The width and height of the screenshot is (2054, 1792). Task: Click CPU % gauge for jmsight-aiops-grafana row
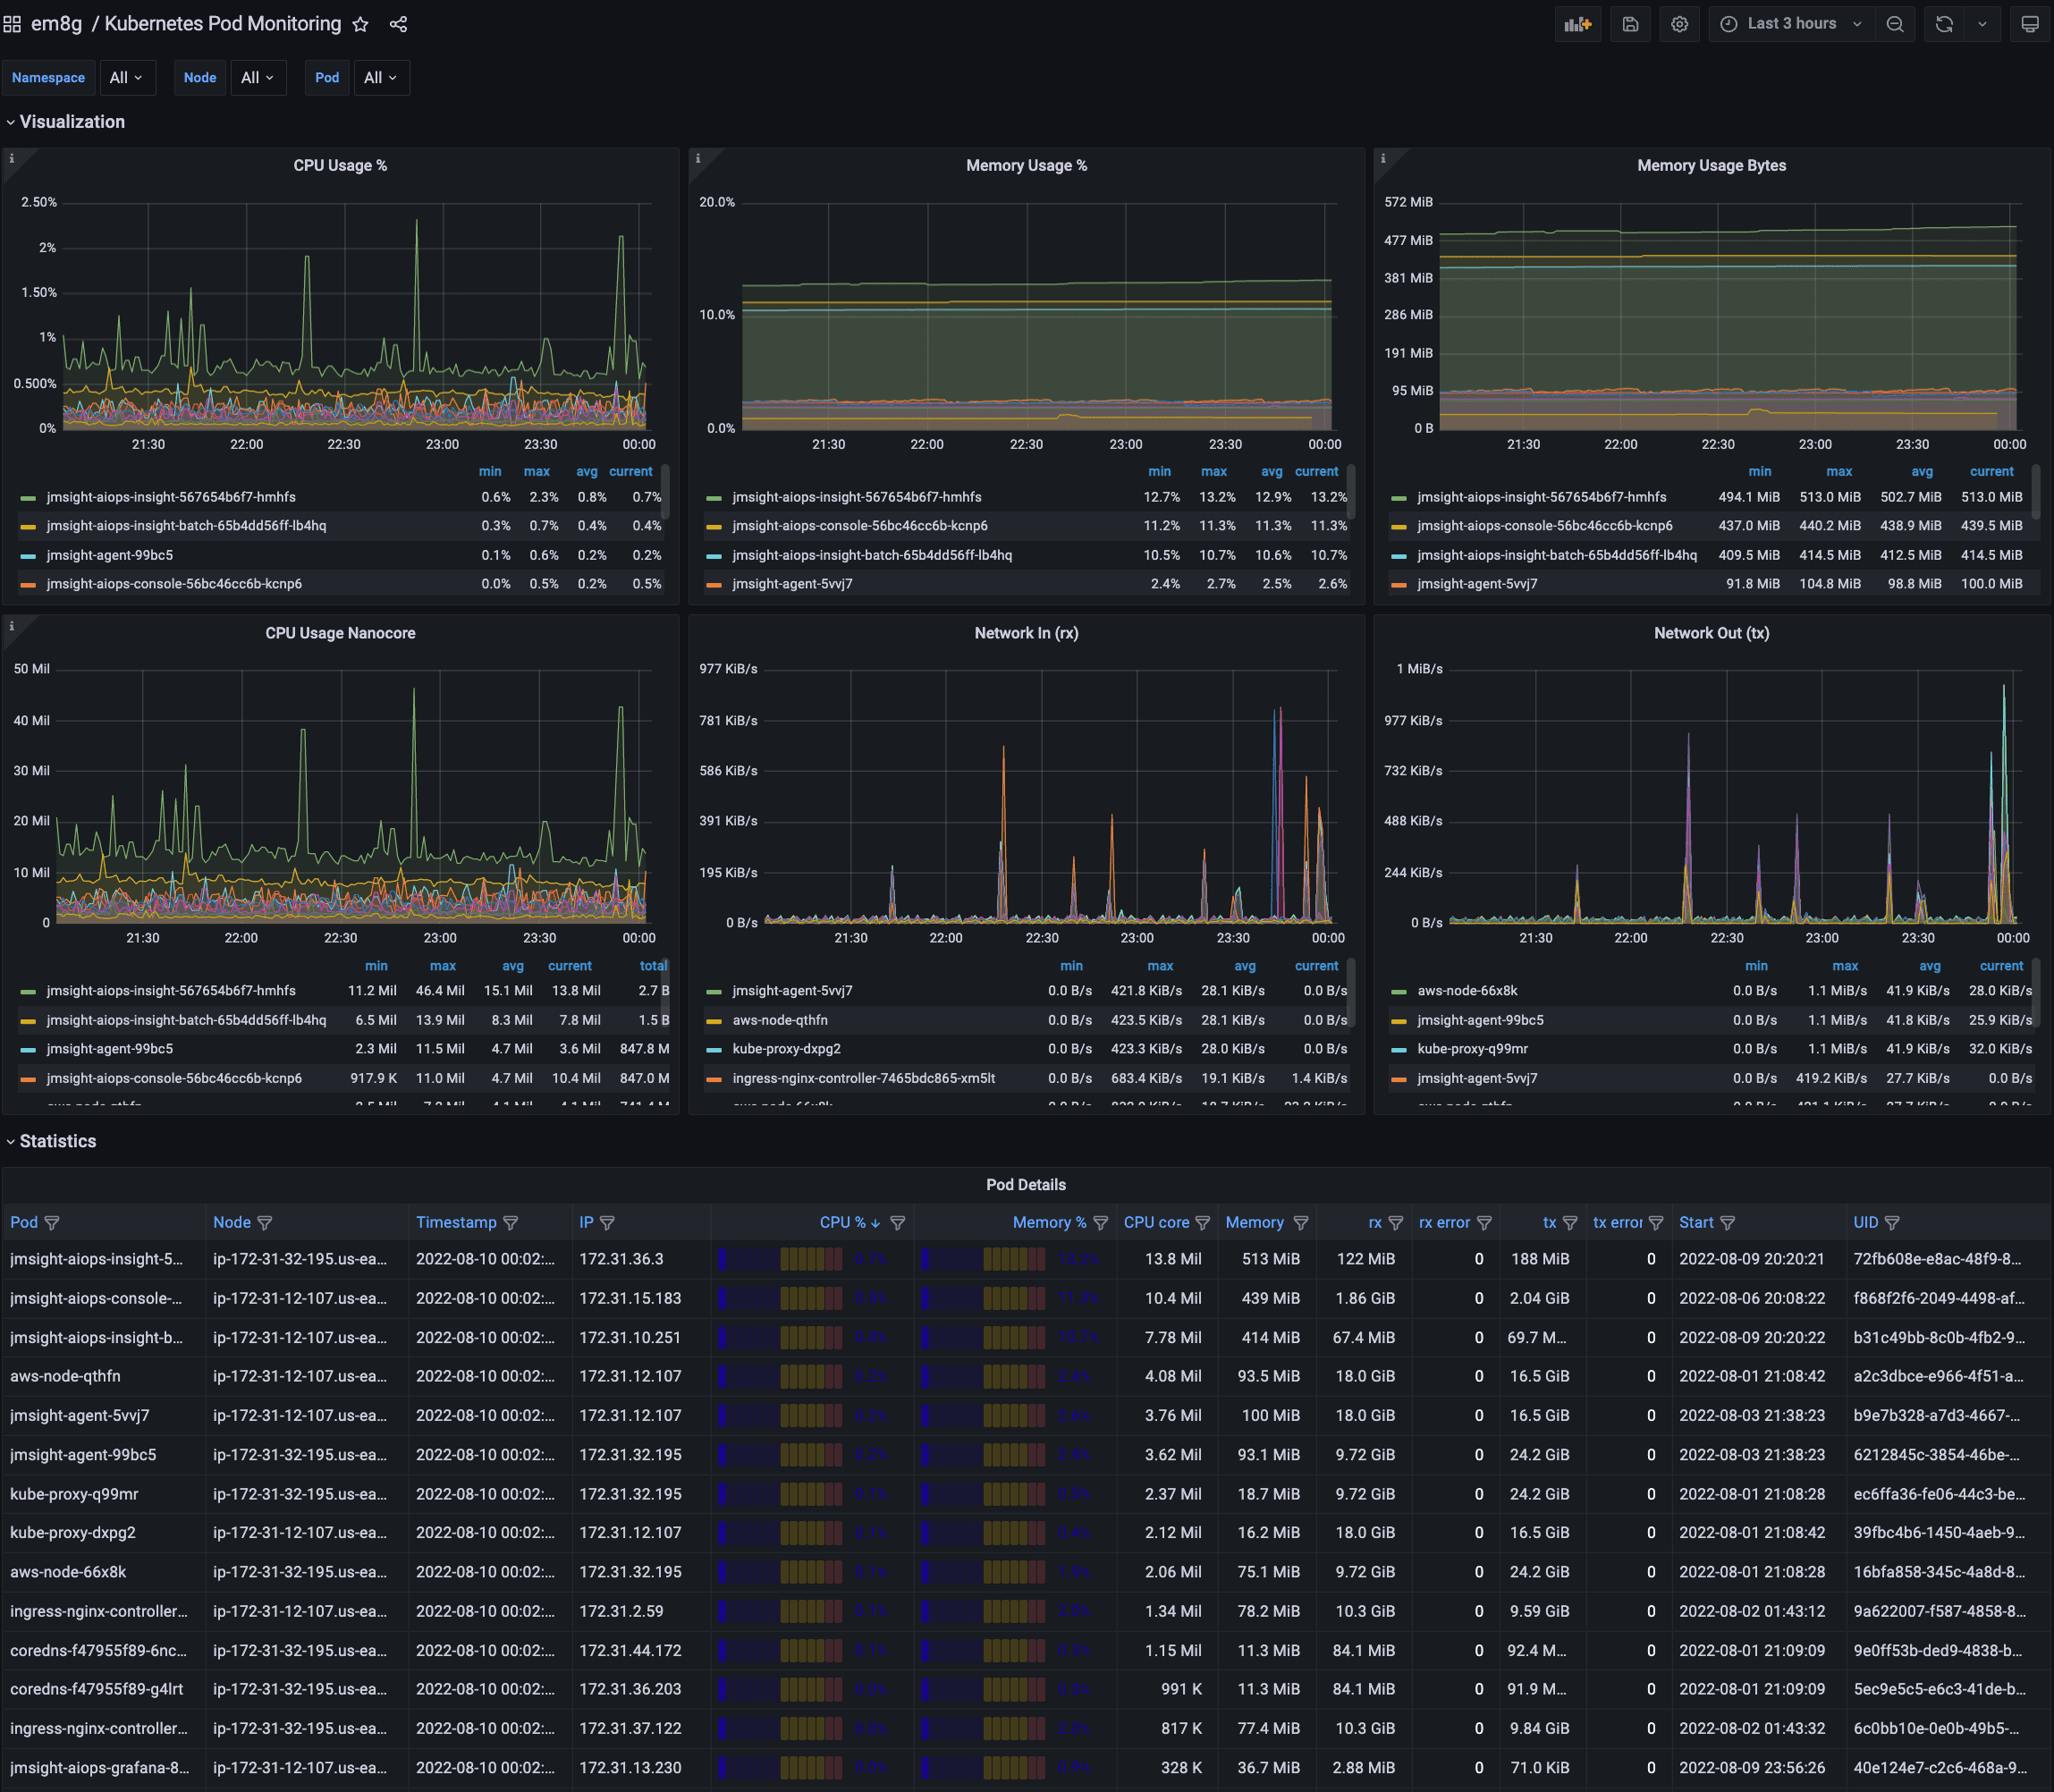780,1768
